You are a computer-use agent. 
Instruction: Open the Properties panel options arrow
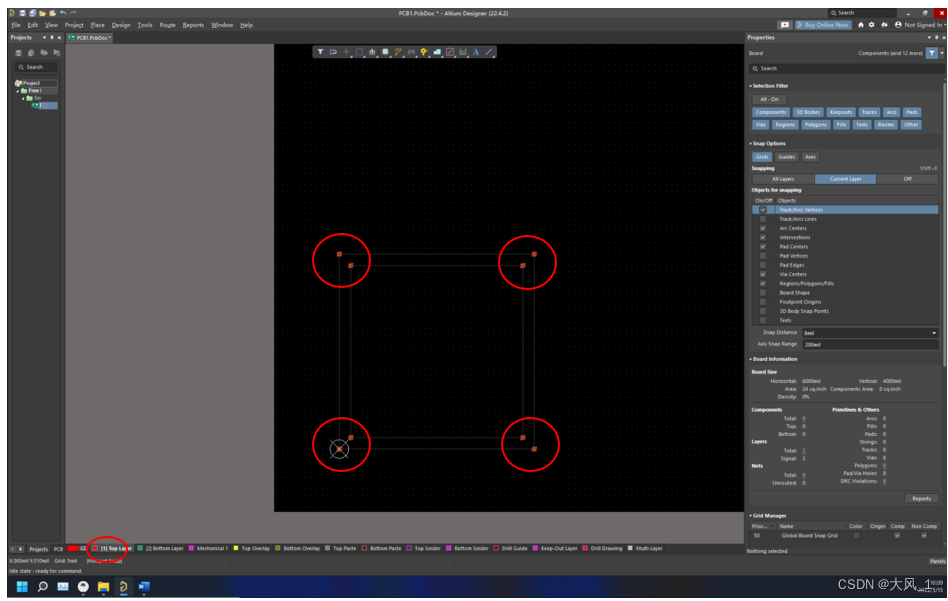point(929,37)
